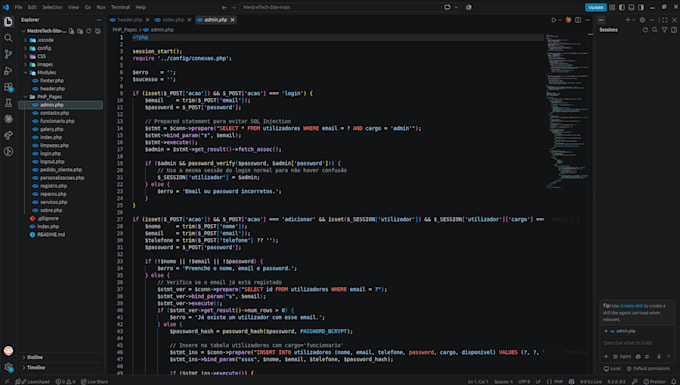The width and height of the screenshot is (680, 385).
Task: Open the Manage gear in activity bar
Action: click(8, 367)
